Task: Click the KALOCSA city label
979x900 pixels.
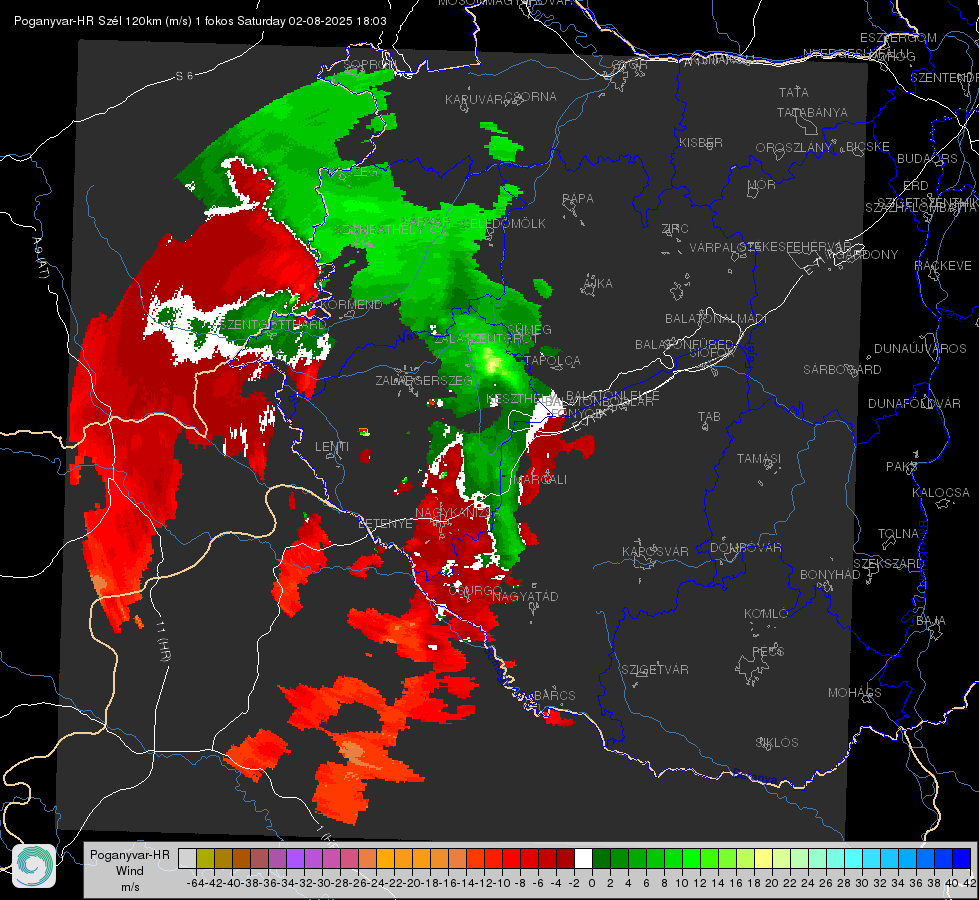Action: pos(940,493)
